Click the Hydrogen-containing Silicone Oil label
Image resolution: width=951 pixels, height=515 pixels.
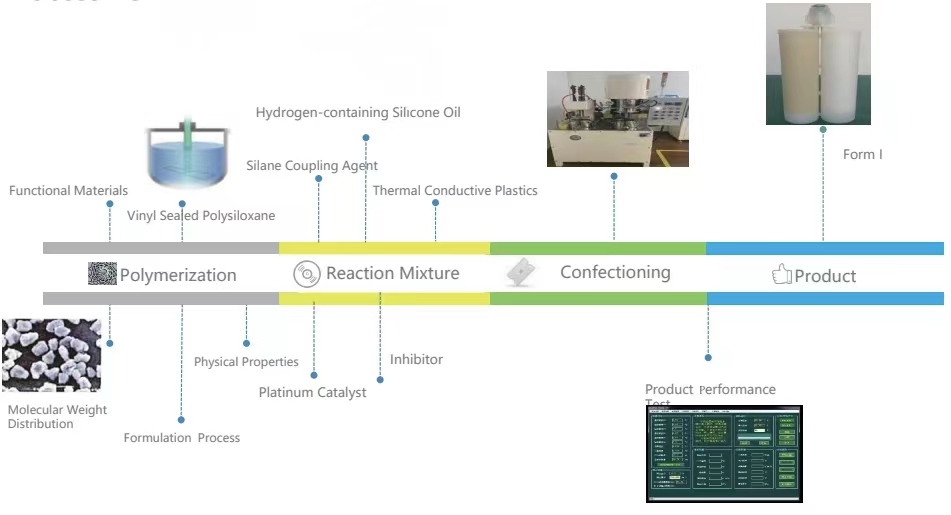click(358, 113)
